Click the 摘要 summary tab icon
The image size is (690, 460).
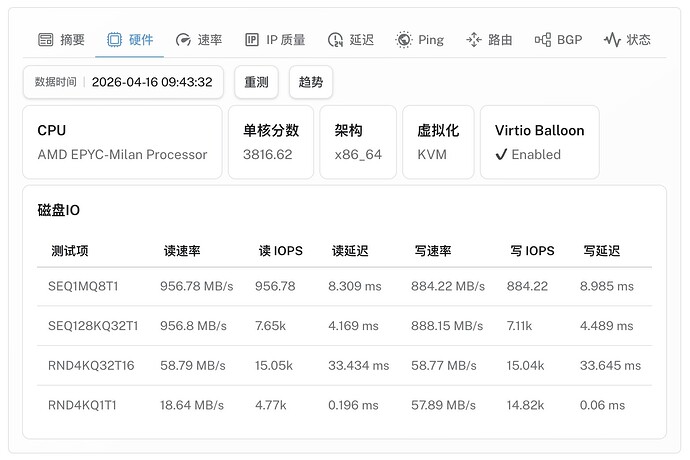(46, 40)
